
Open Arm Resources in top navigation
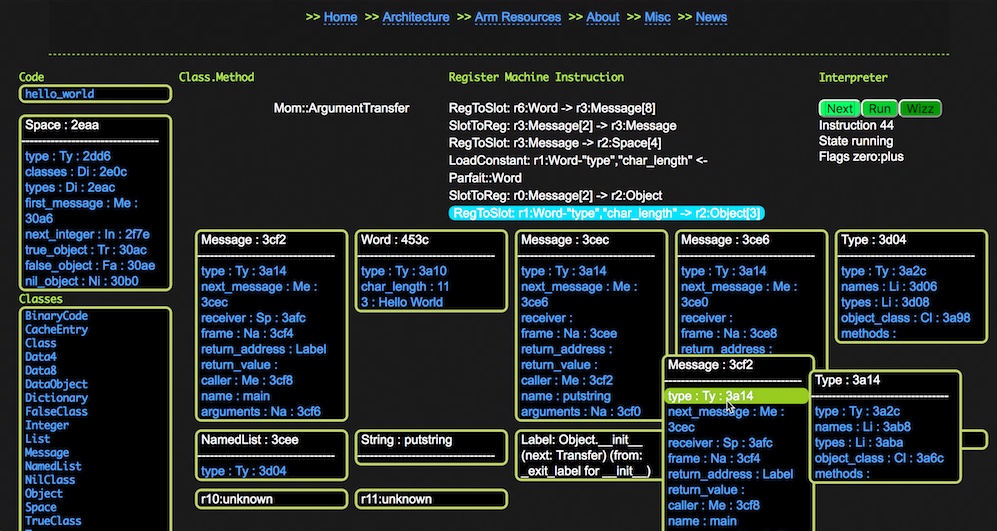click(x=517, y=17)
